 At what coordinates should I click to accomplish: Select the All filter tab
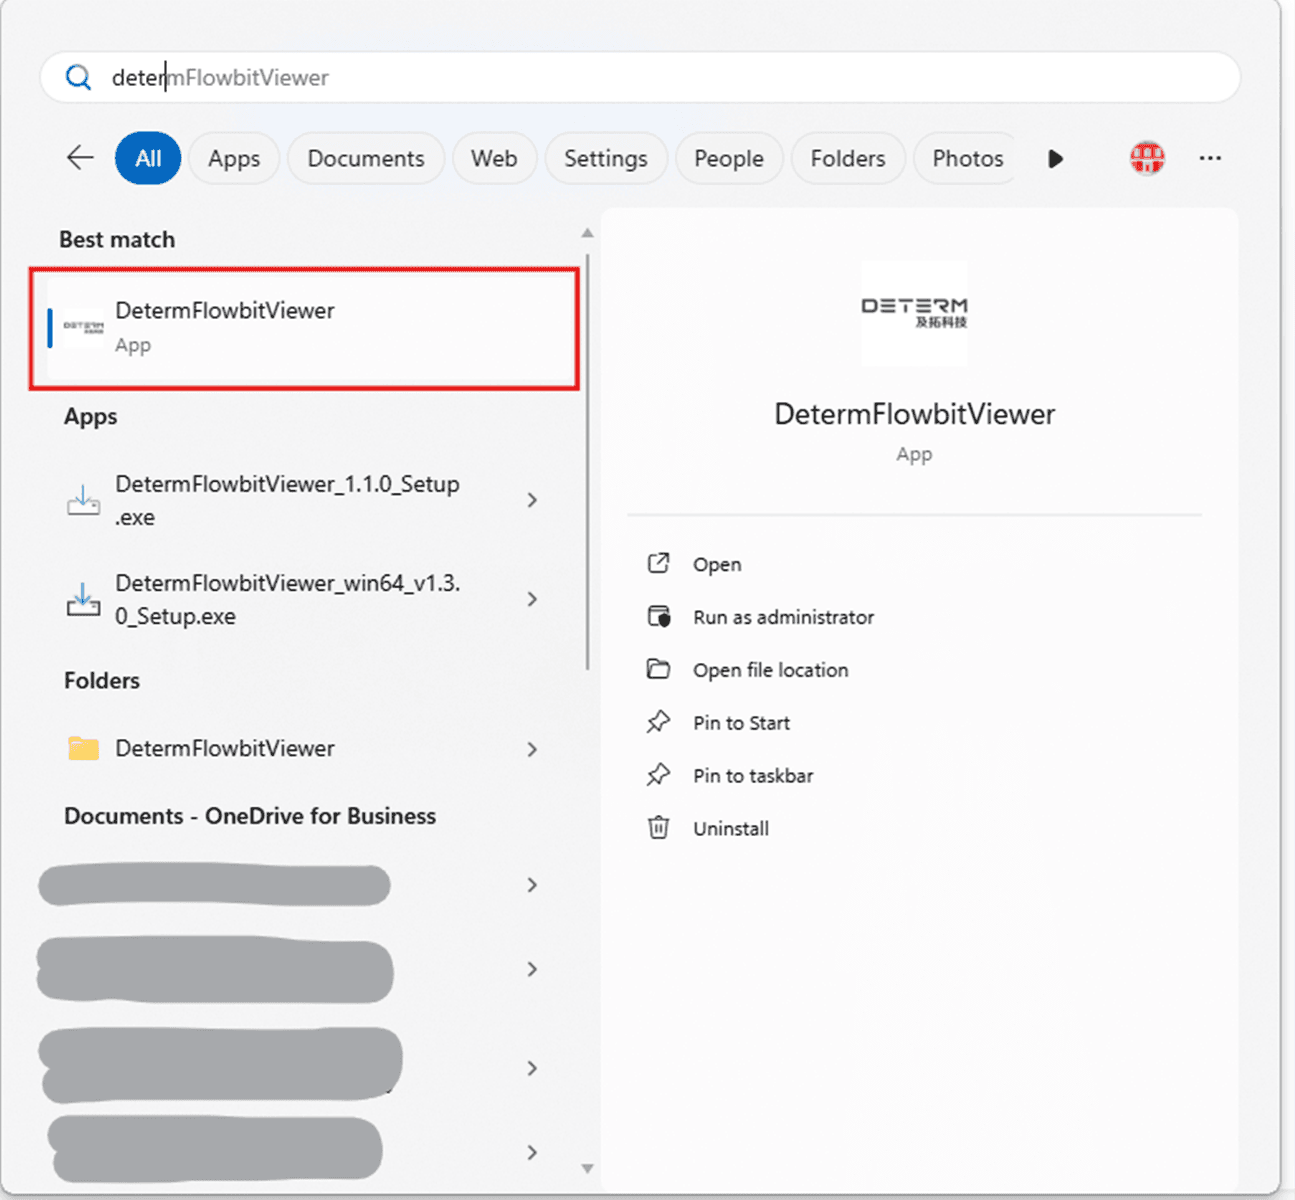point(148,158)
